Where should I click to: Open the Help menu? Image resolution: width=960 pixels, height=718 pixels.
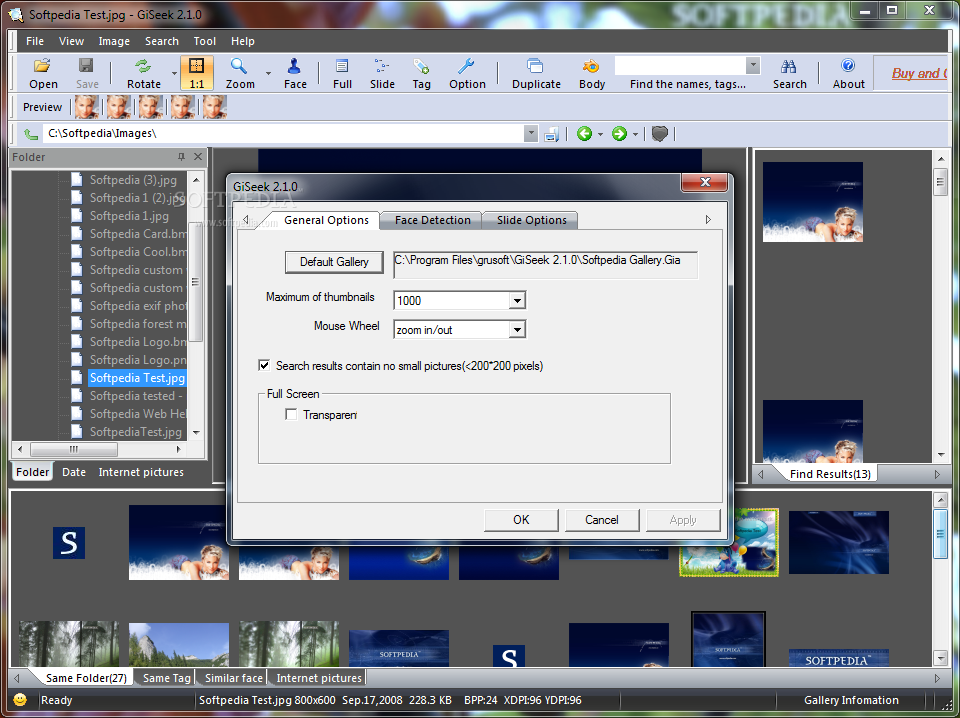[x=242, y=41]
